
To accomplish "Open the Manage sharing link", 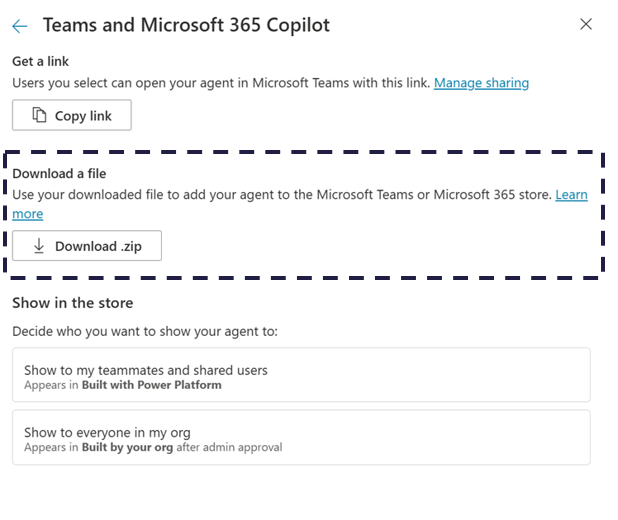I will [x=481, y=83].
